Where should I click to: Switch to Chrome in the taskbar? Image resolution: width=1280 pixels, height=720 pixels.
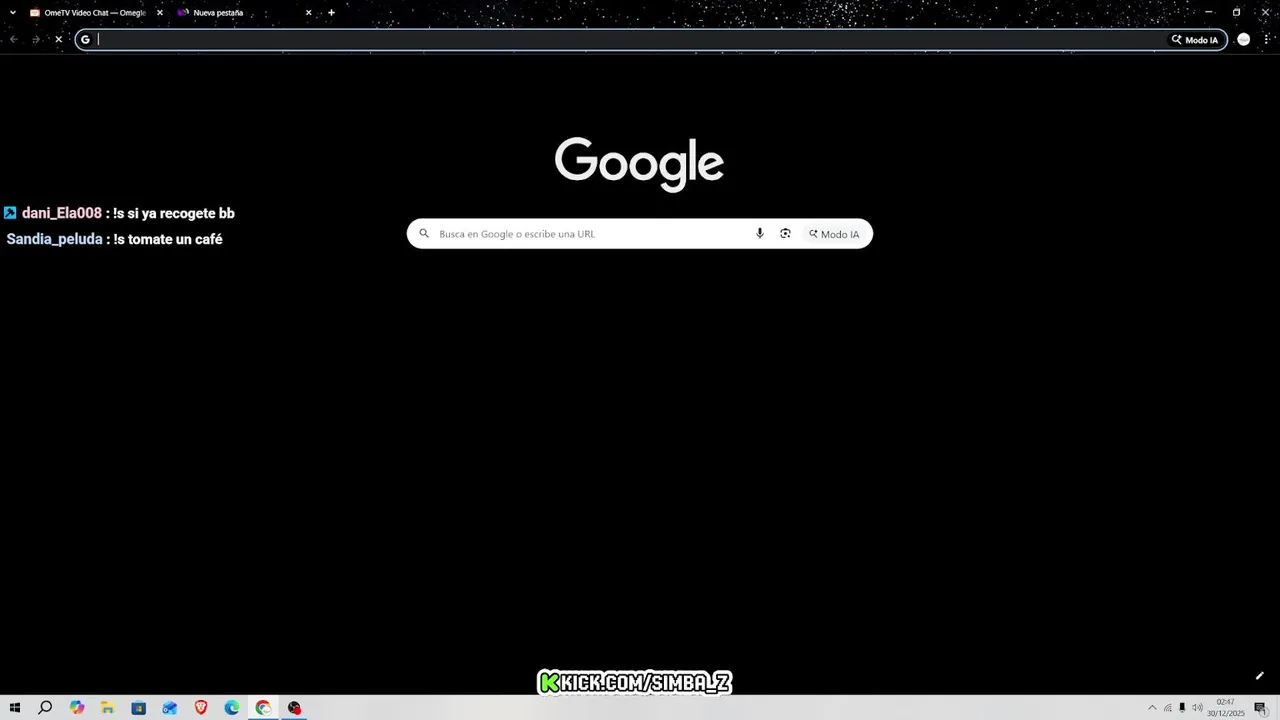pos(263,708)
